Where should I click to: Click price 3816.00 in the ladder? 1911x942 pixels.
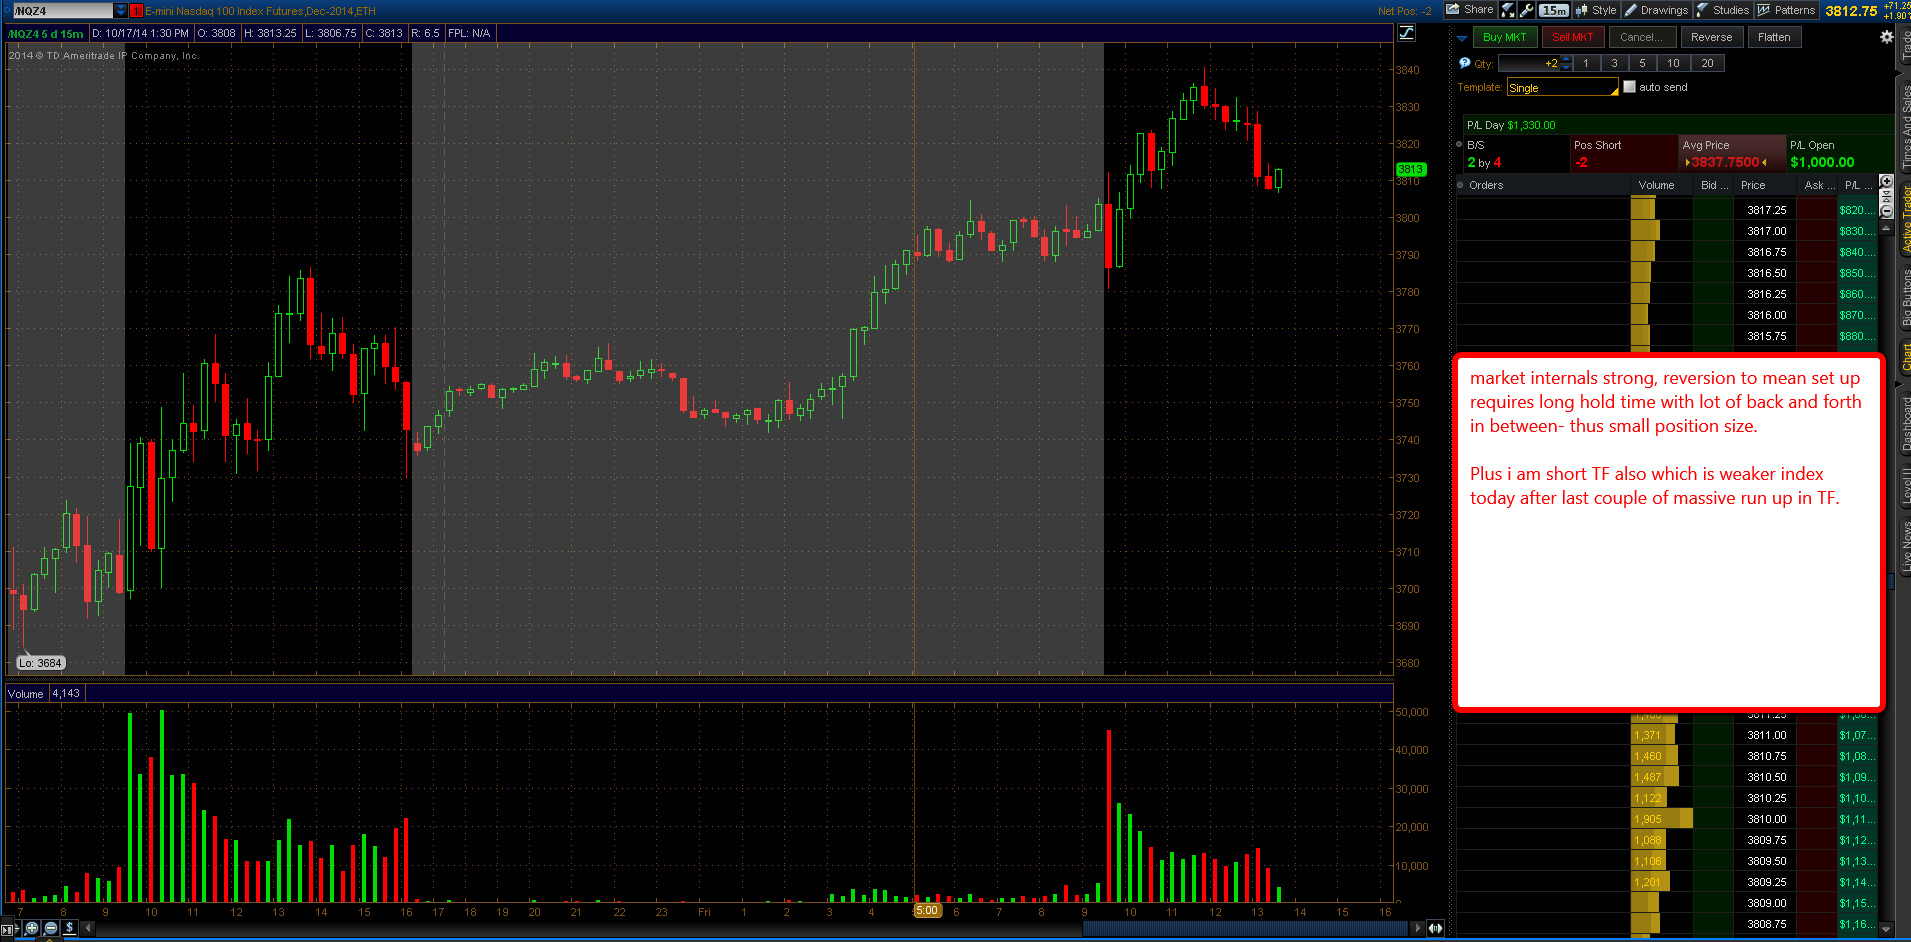point(1766,315)
